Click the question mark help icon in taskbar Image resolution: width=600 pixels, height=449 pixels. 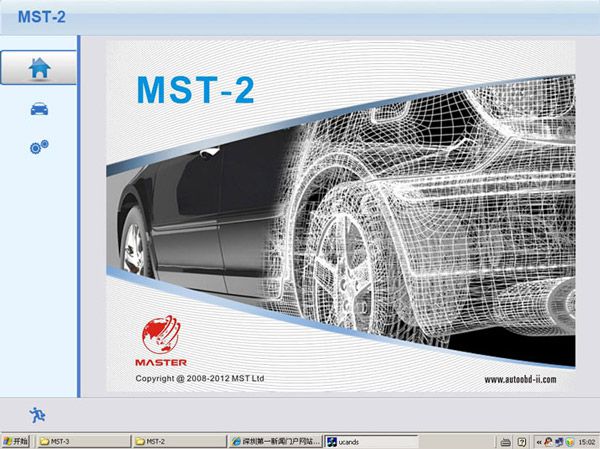click(522, 441)
